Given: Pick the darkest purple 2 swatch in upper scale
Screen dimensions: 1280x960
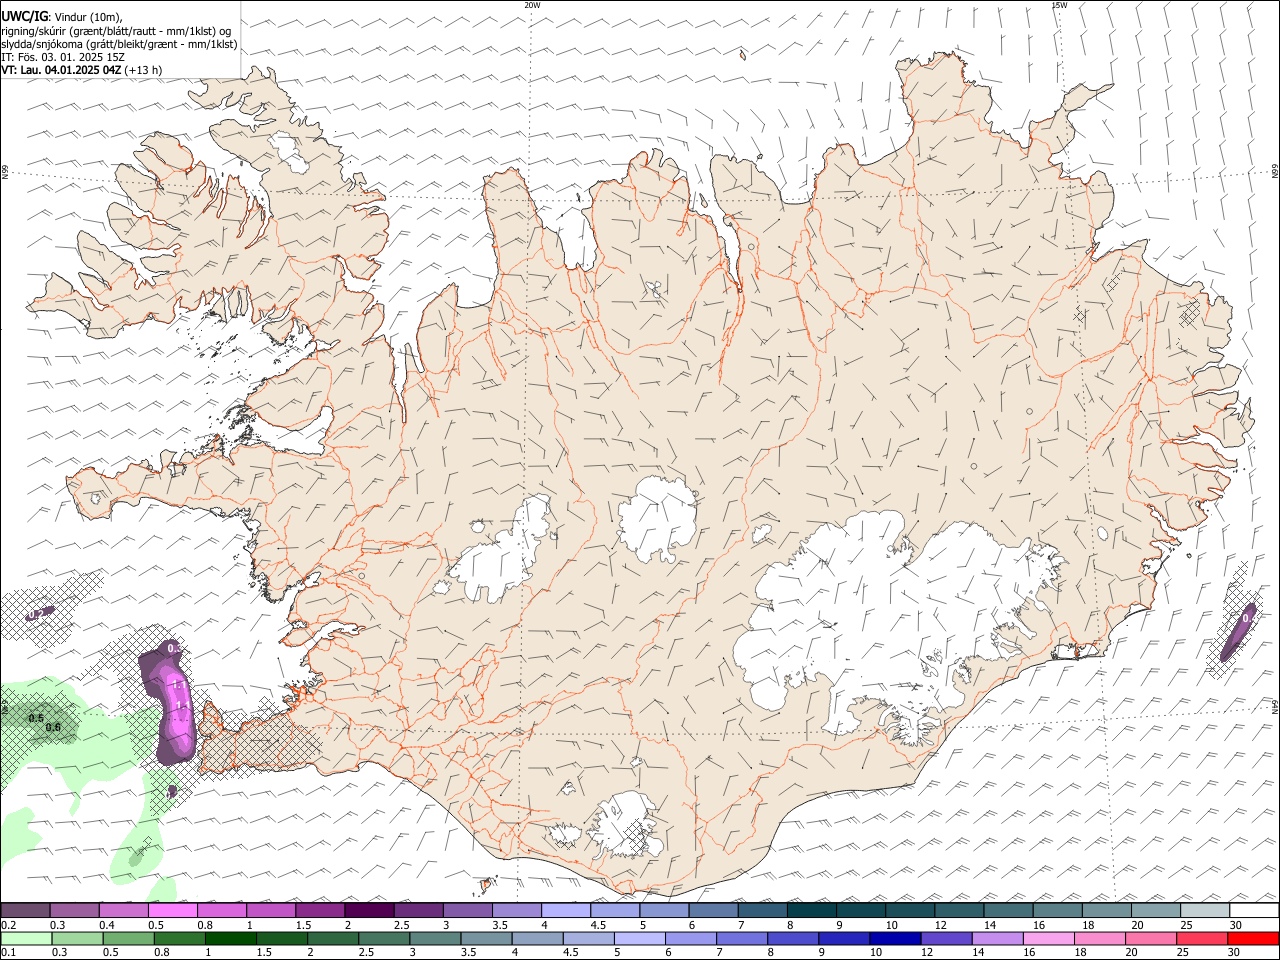Looking at the screenshot, I should click(x=369, y=911).
